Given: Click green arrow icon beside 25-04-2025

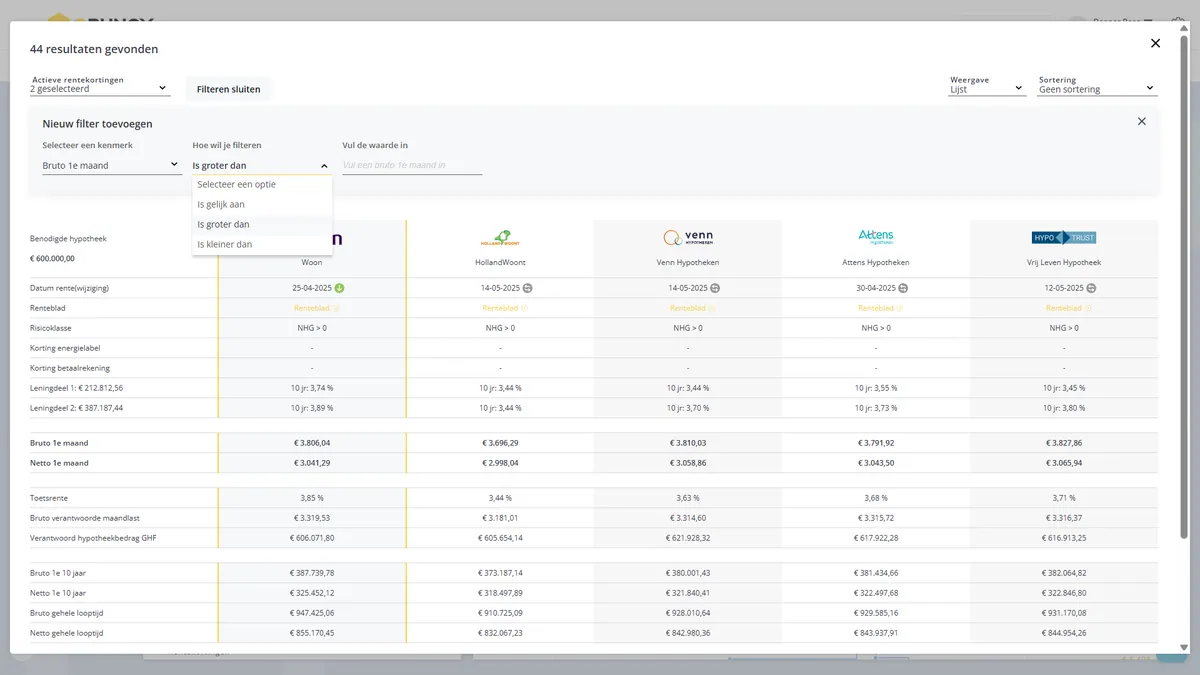Looking at the screenshot, I should 340,288.
